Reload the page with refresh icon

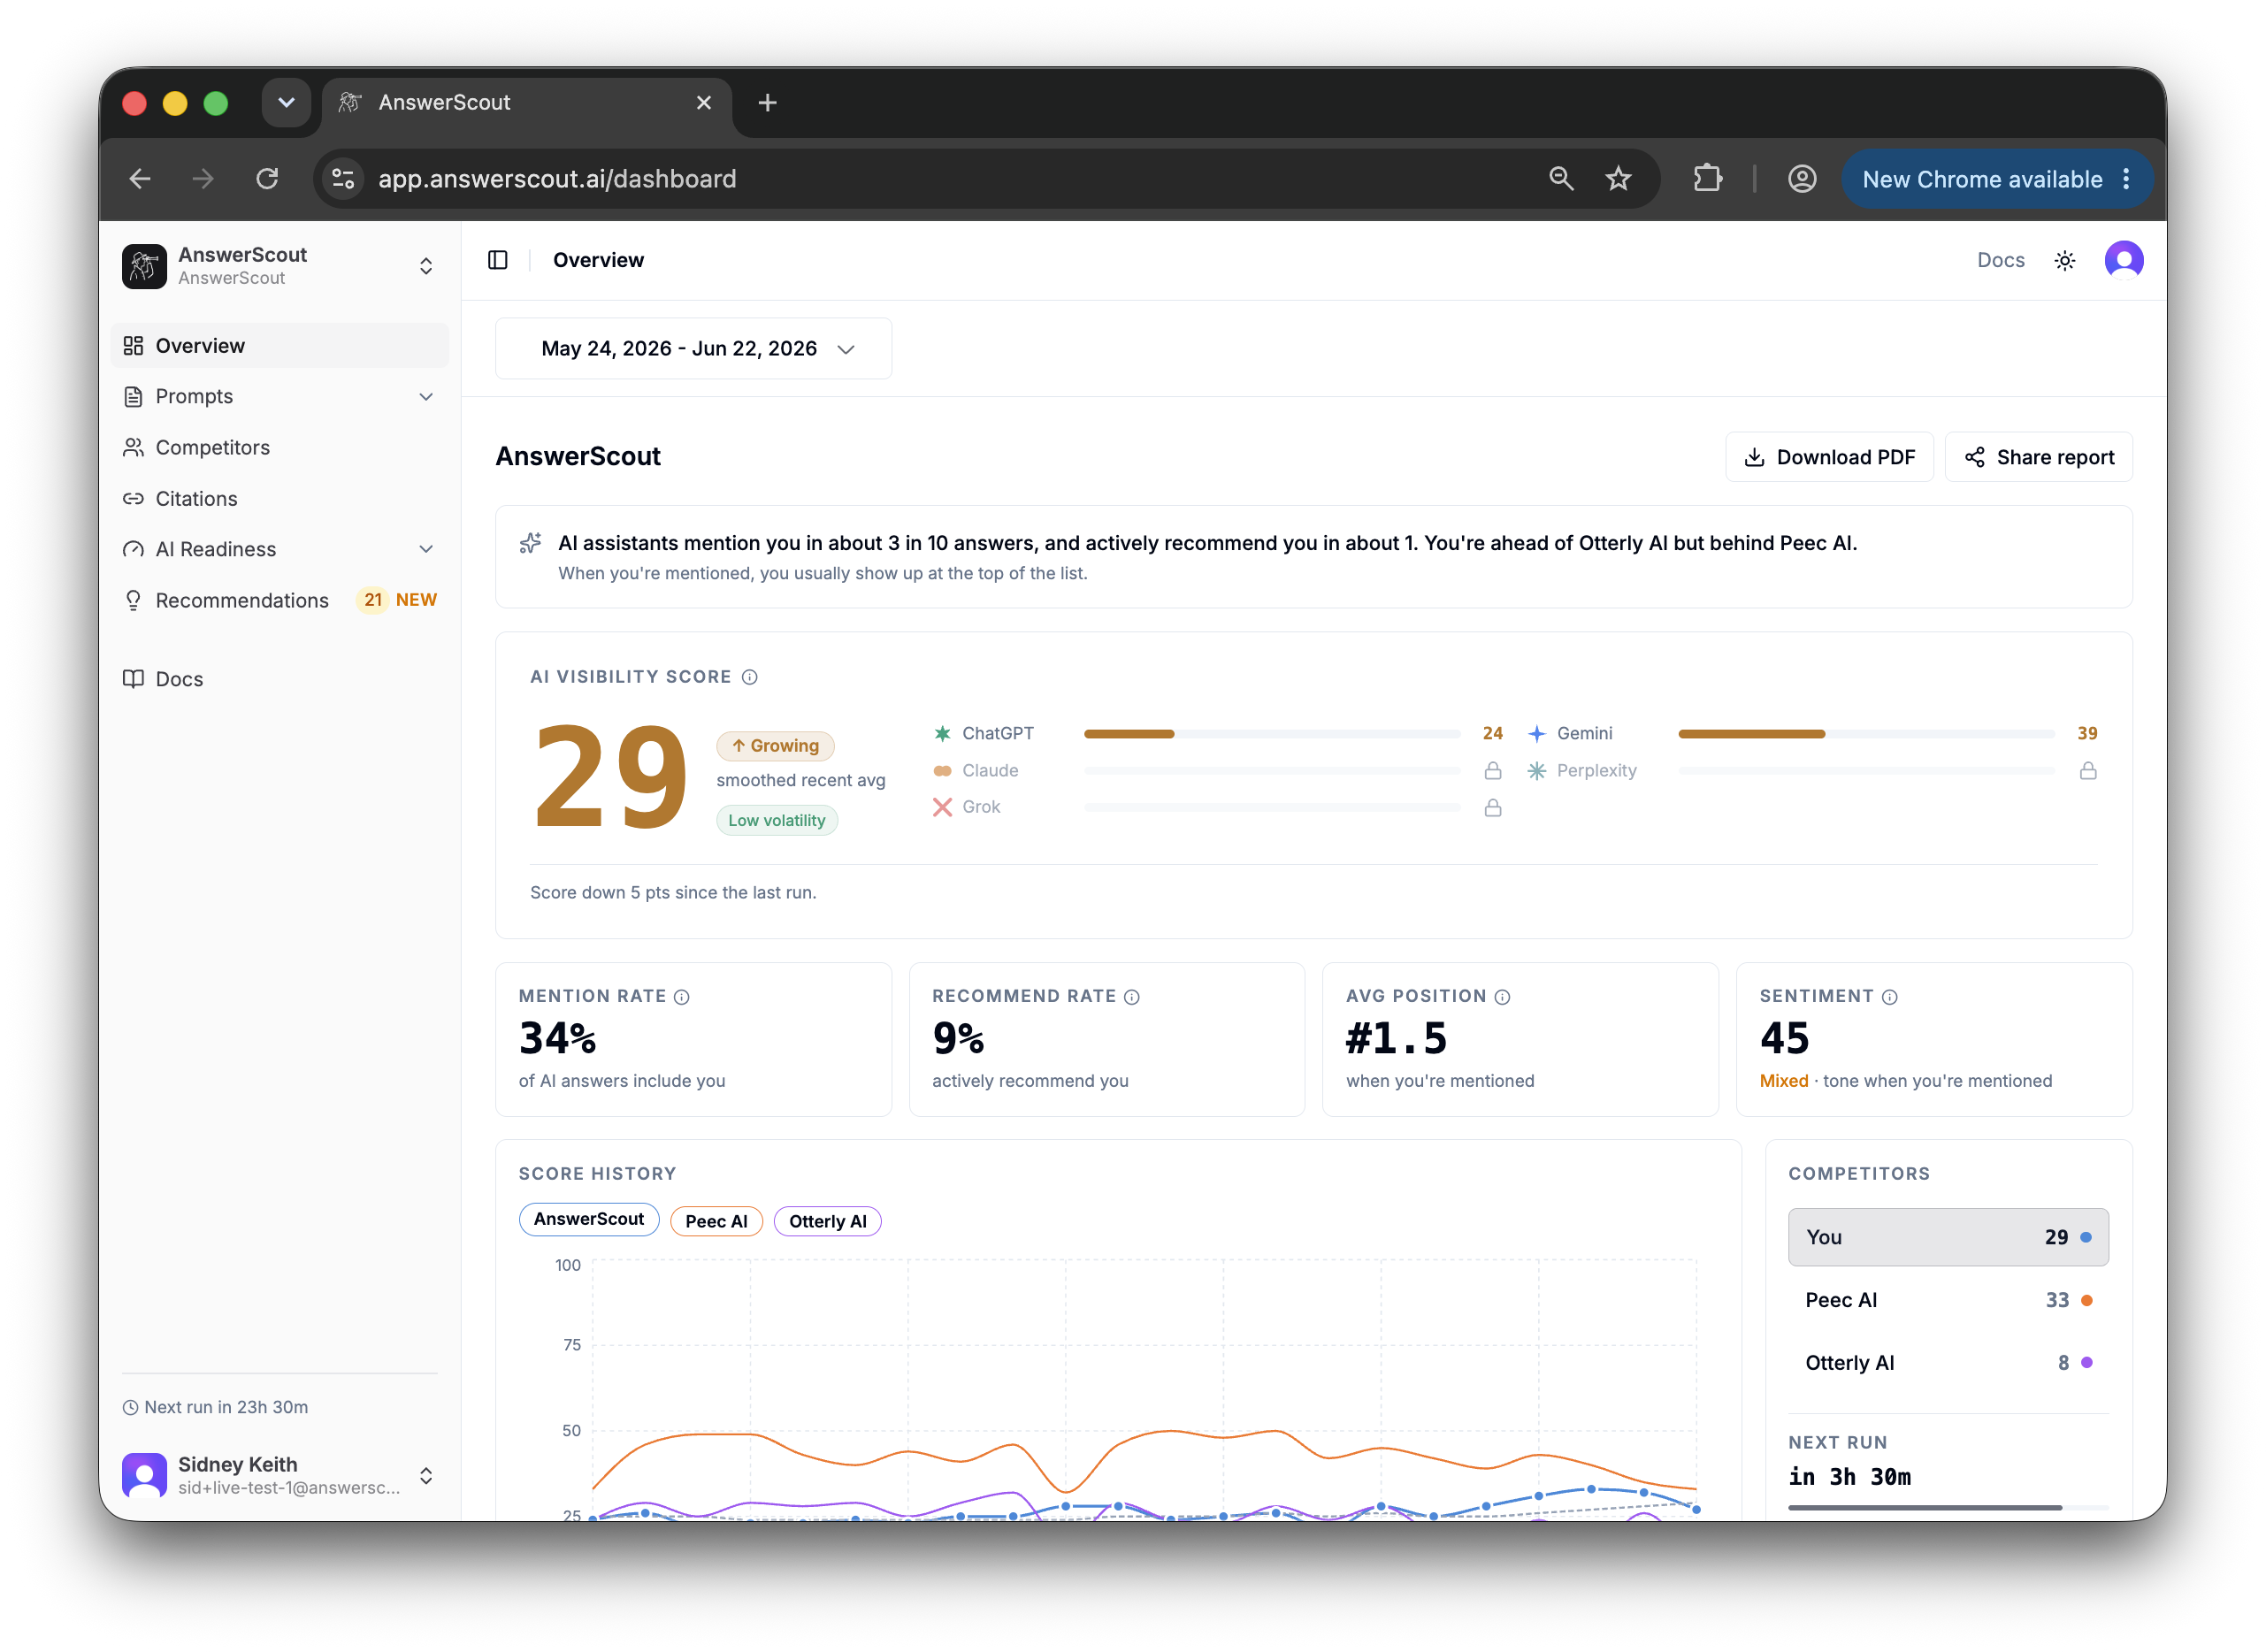click(x=267, y=179)
